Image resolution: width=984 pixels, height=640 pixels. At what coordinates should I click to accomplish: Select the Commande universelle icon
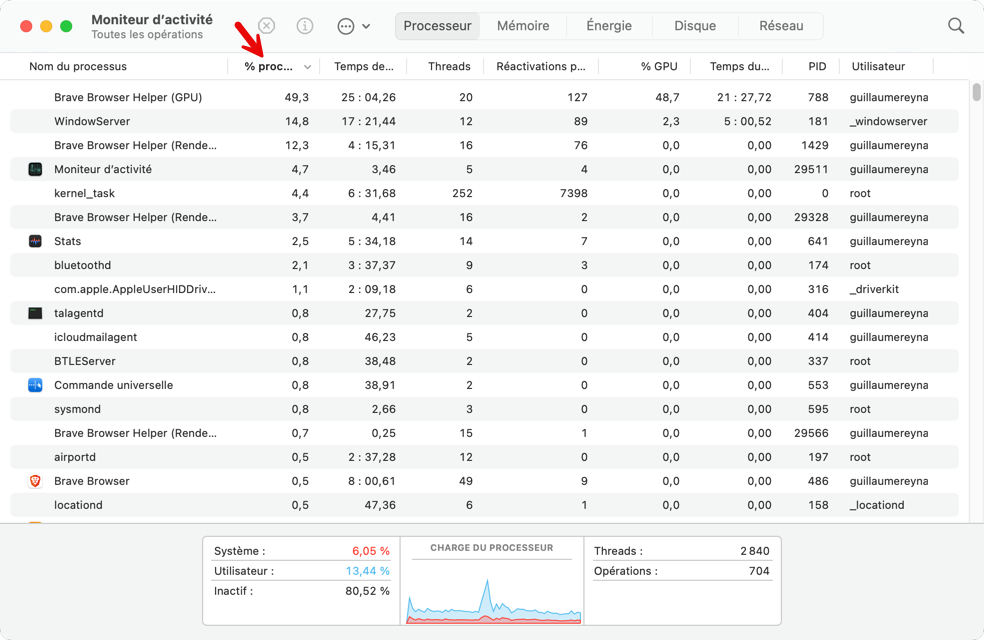[35, 385]
